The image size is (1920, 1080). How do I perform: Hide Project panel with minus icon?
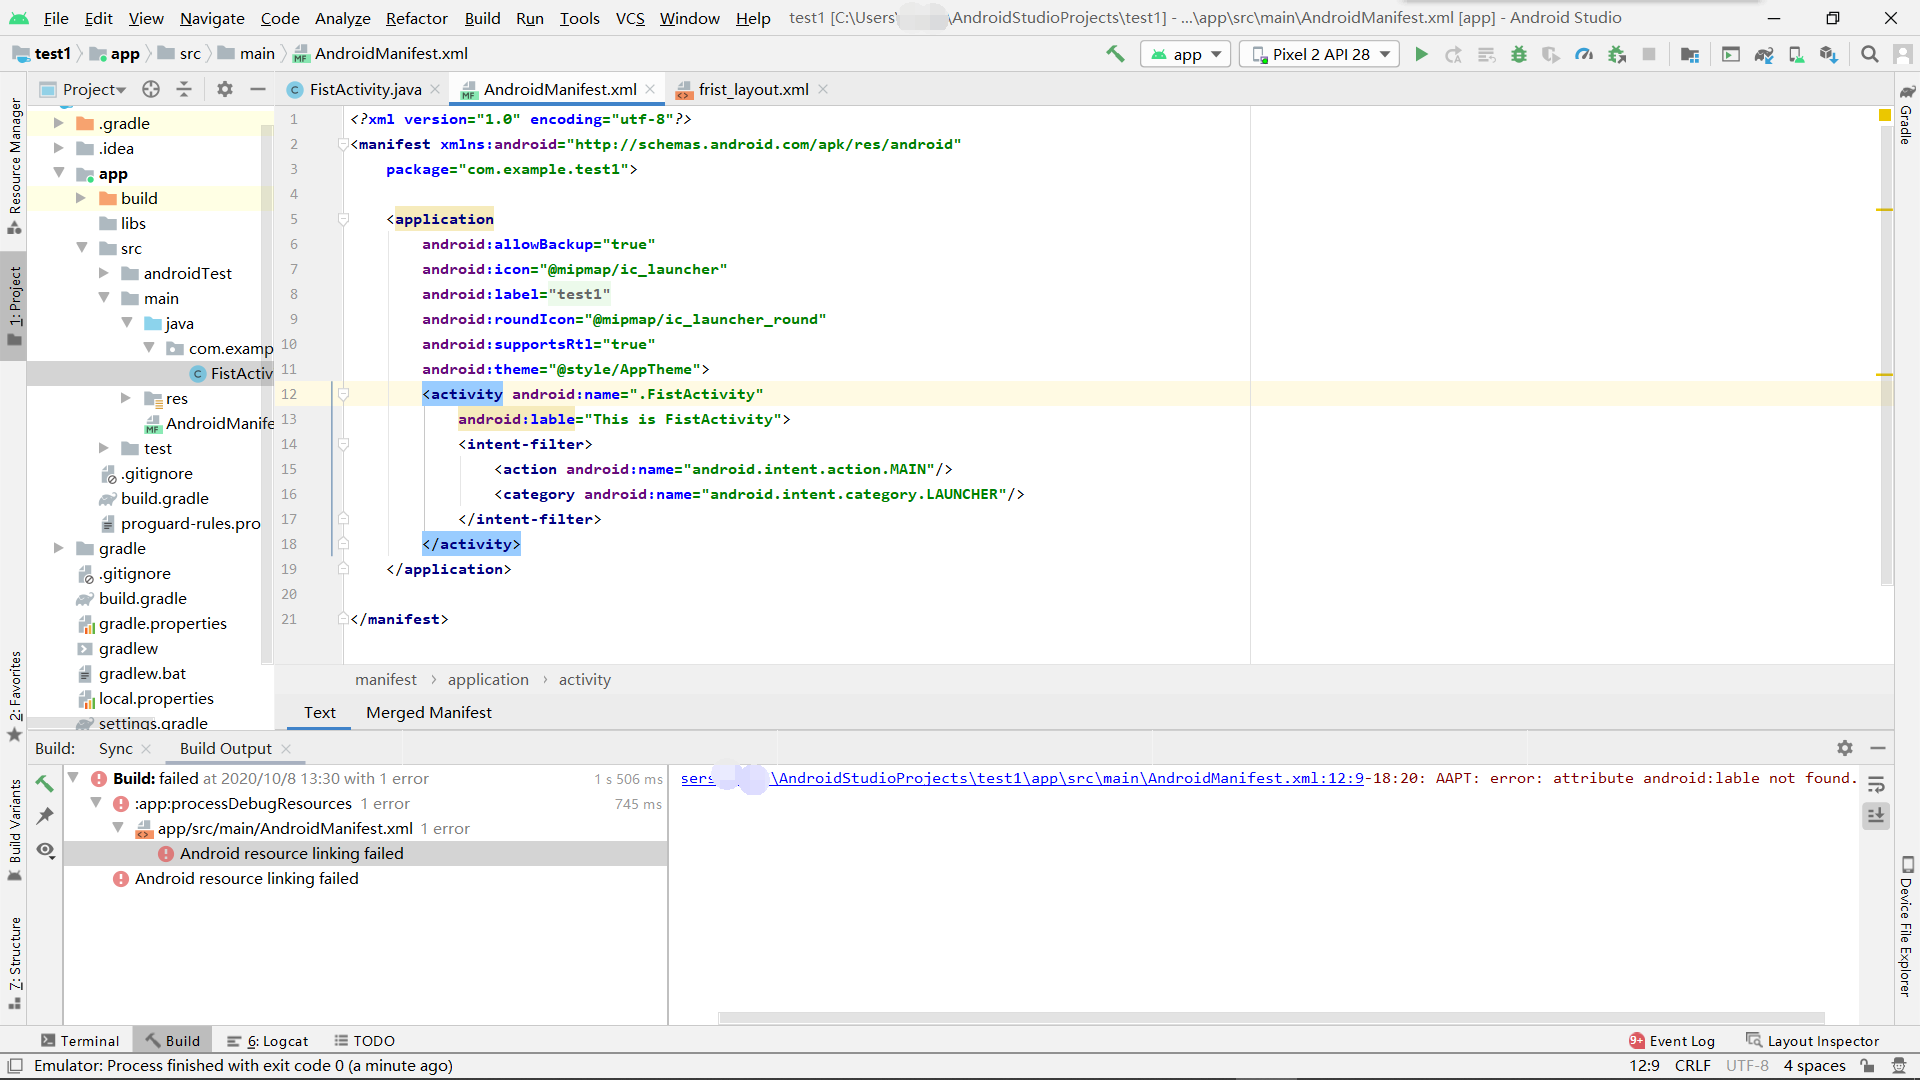click(257, 89)
